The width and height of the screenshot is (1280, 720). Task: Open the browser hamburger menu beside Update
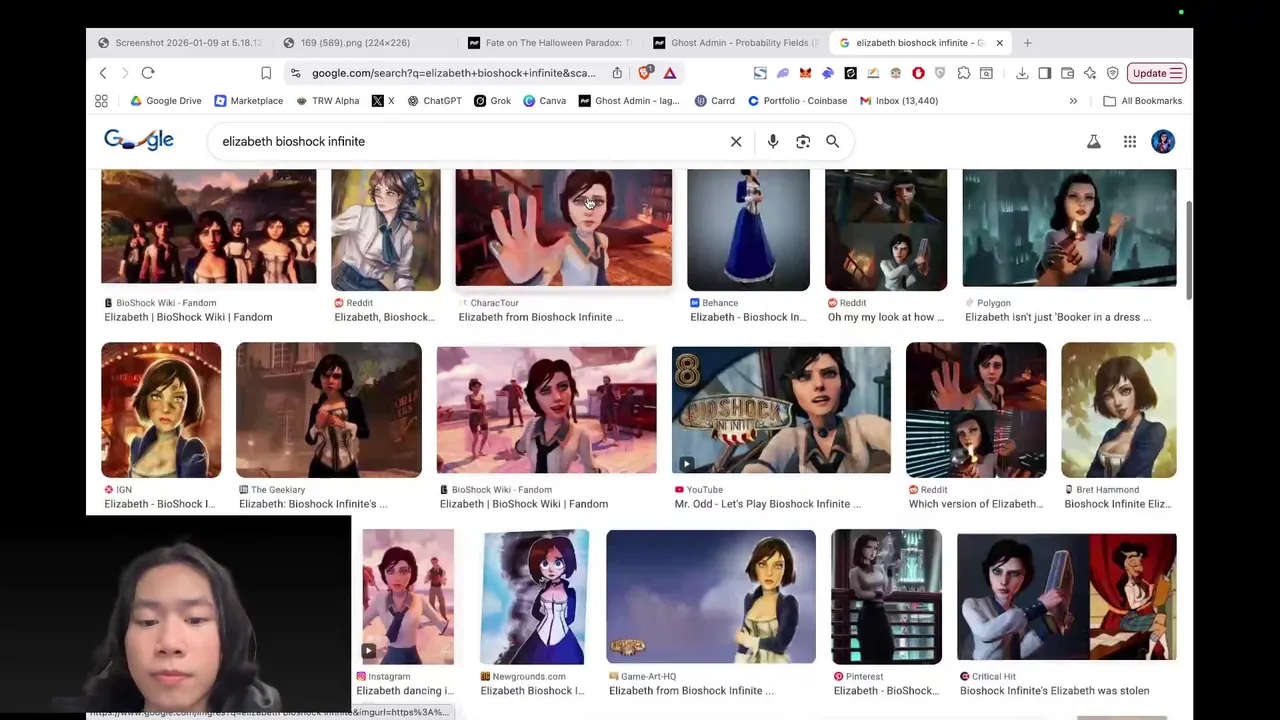click(1177, 73)
